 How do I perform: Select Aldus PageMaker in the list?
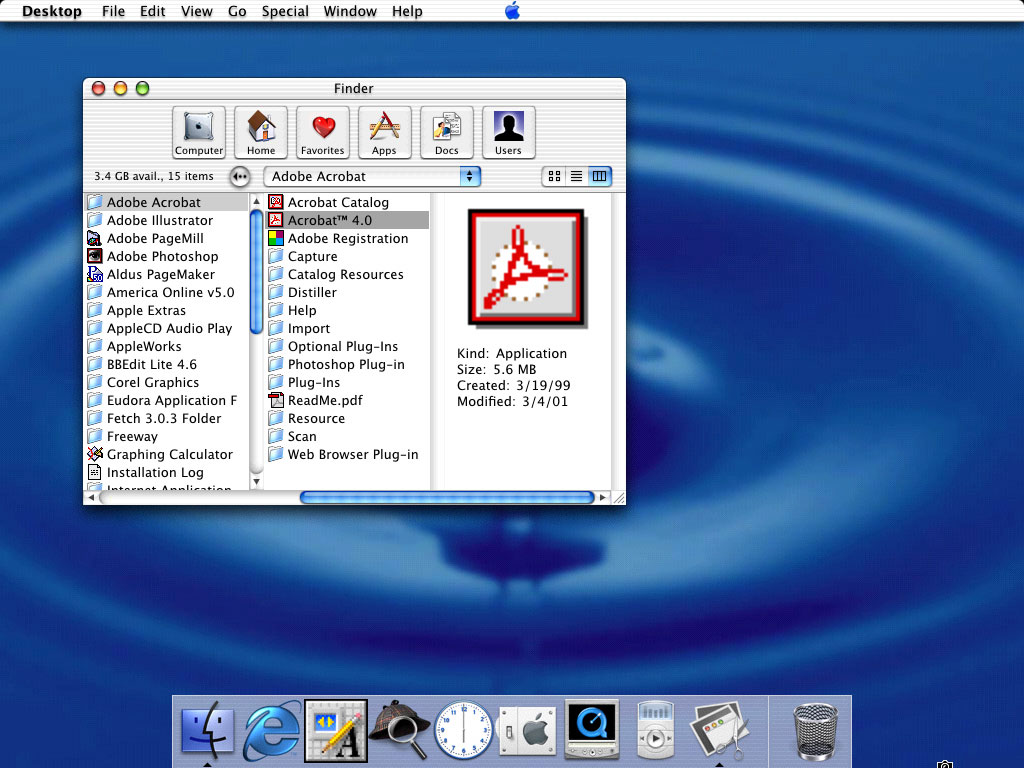pos(167,274)
